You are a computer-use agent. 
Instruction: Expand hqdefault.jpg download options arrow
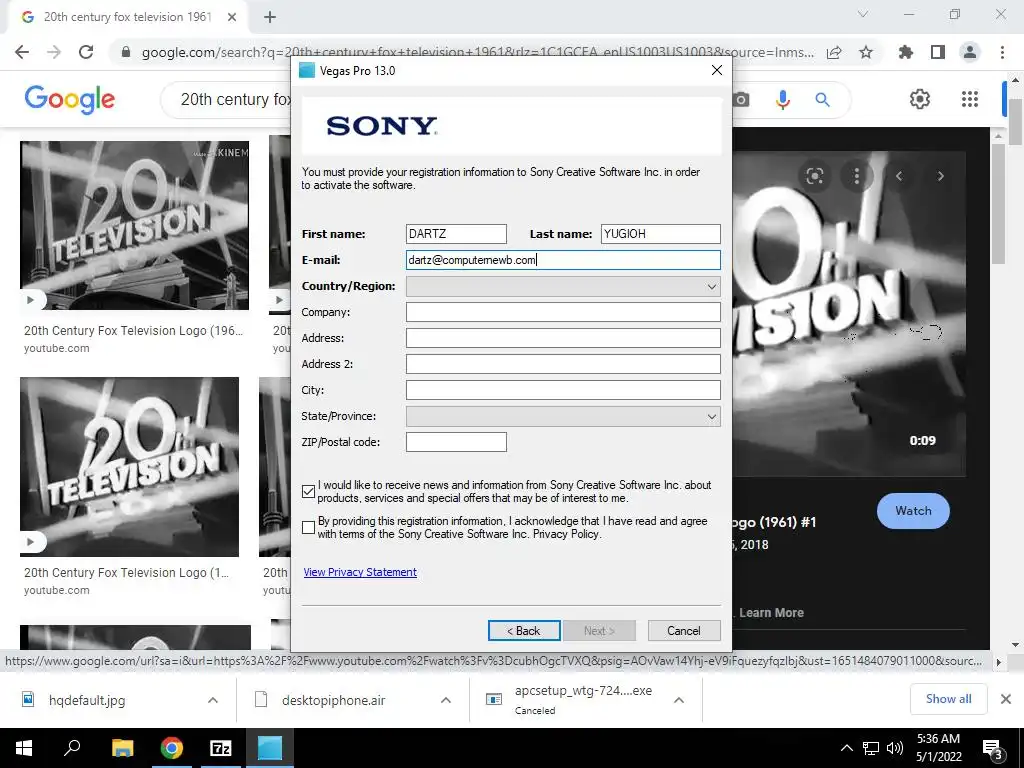tap(213, 700)
